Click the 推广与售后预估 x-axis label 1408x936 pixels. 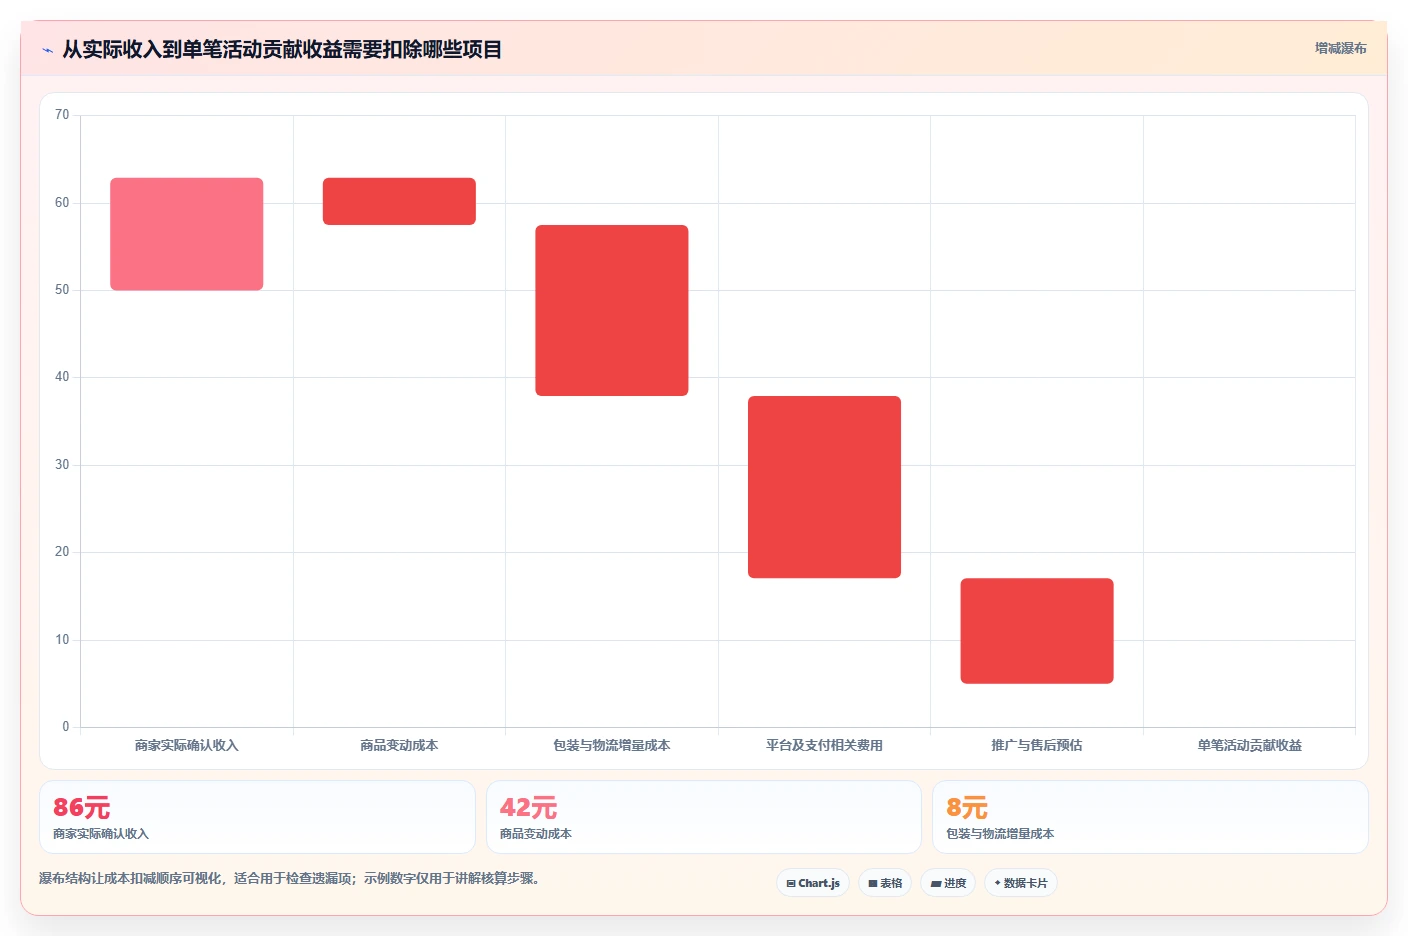[1037, 745]
